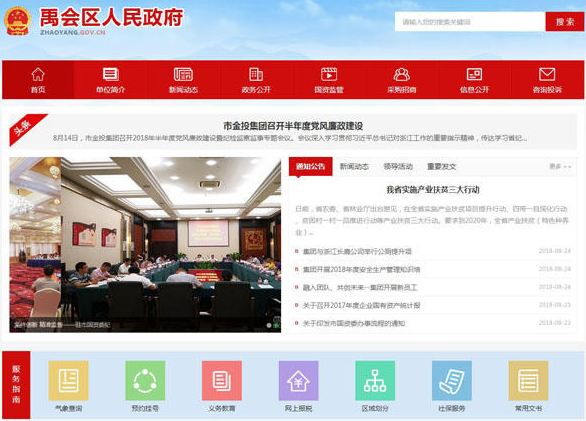586x421 pixels.
Task: Open the 国资监管 video clapper icon
Action: (329, 74)
